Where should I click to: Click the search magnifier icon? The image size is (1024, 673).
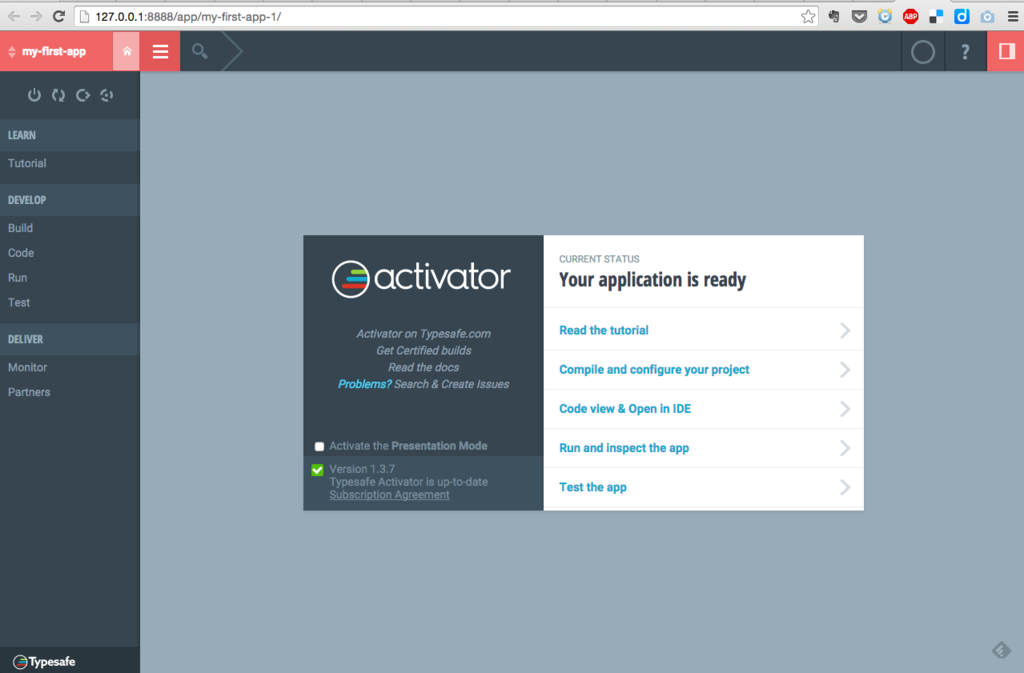point(198,51)
